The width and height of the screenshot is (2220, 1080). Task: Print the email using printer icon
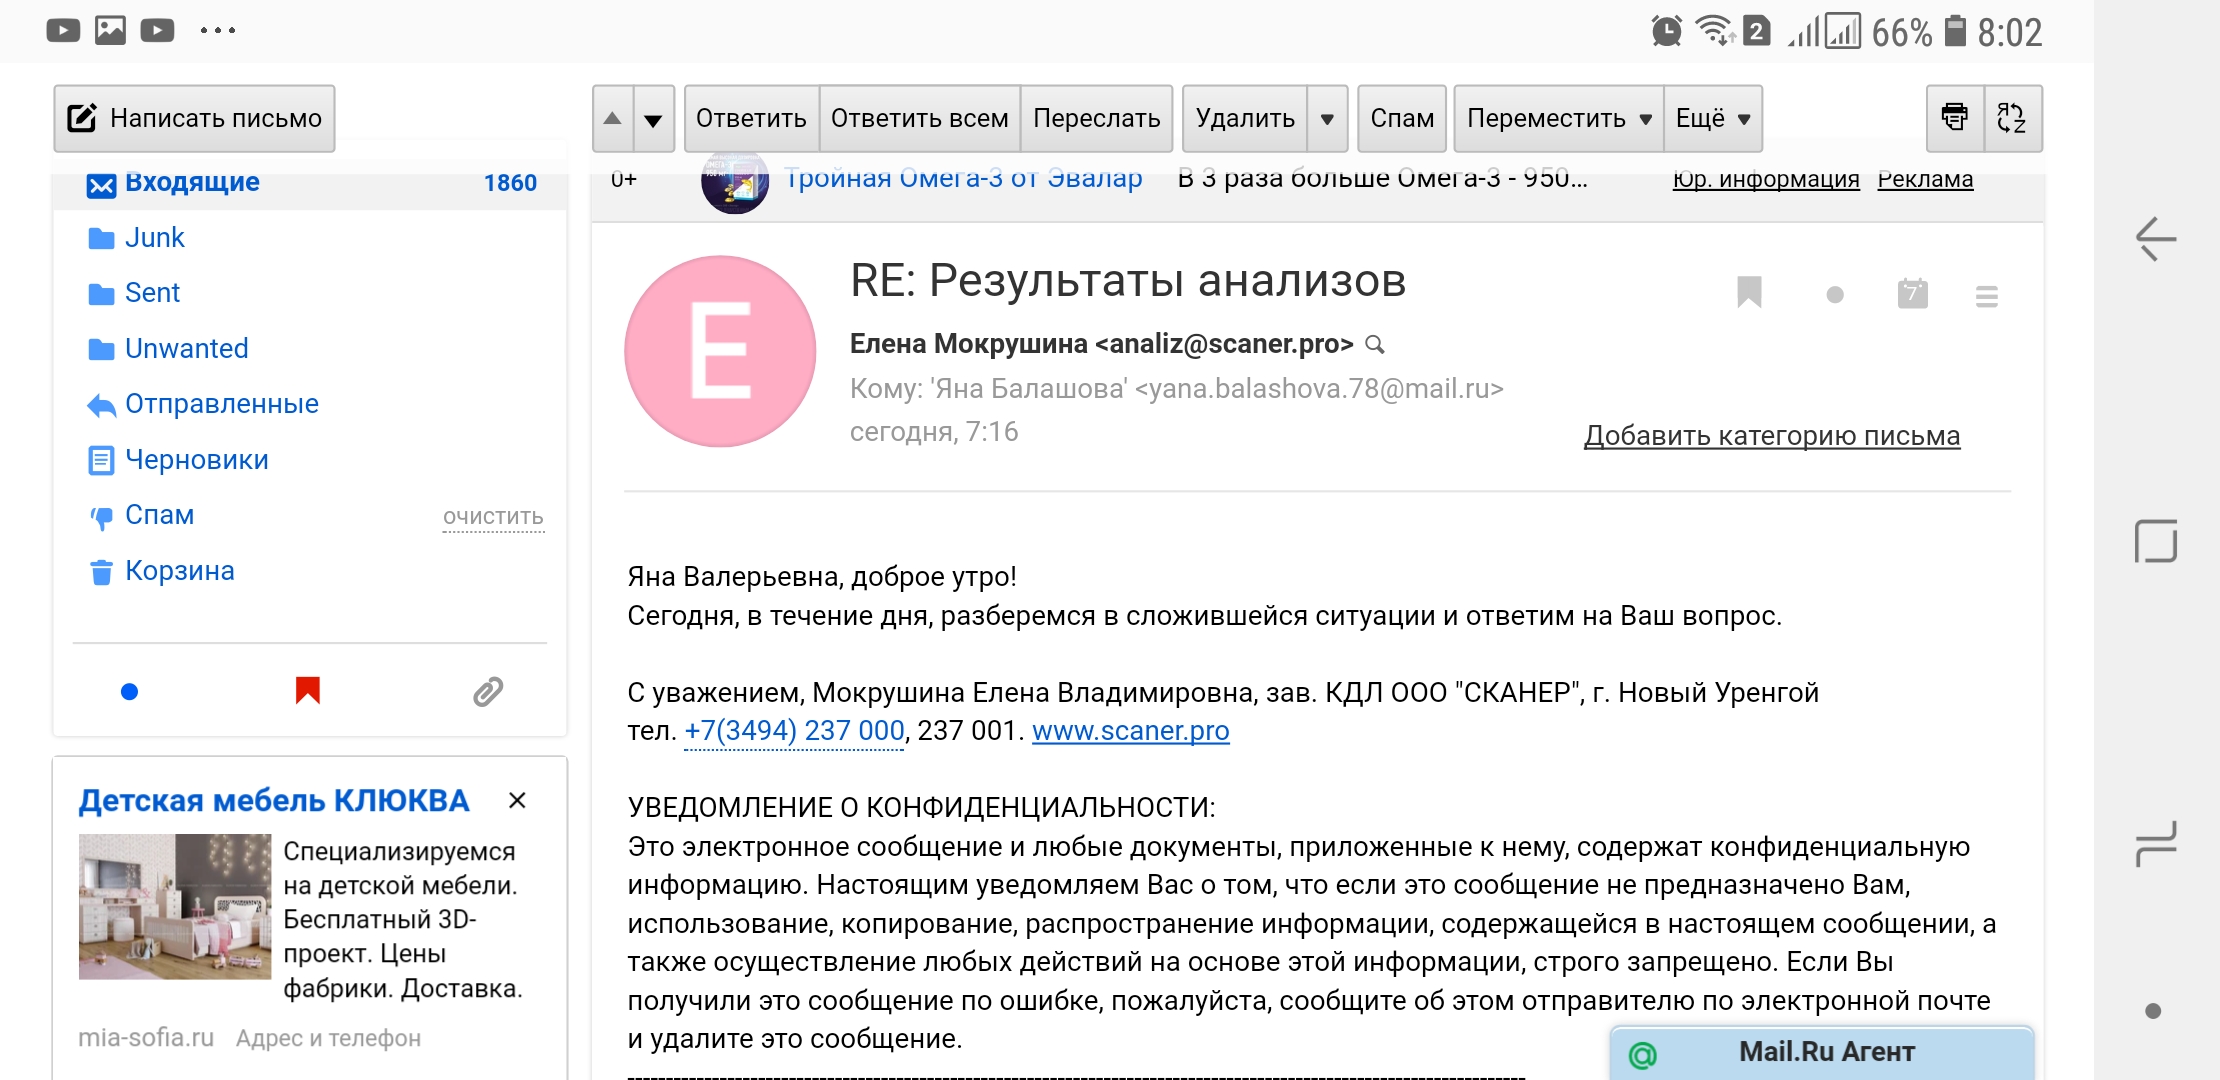click(x=1954, y=118)
